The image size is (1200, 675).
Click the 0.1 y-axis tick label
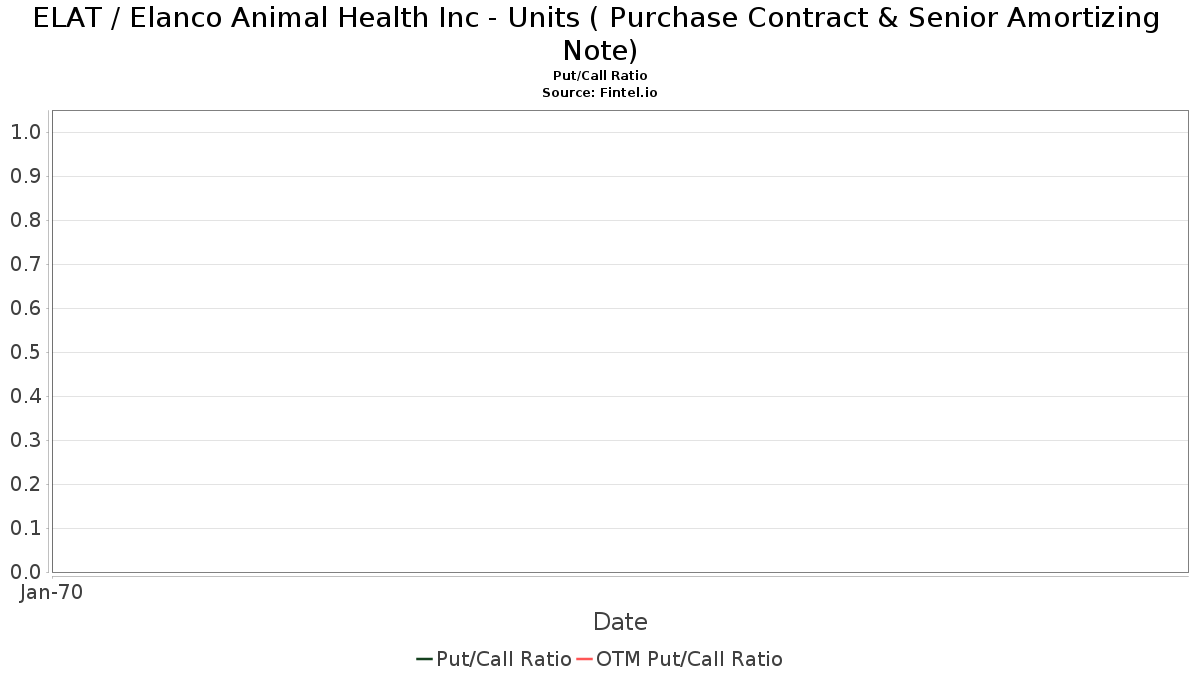25,528
